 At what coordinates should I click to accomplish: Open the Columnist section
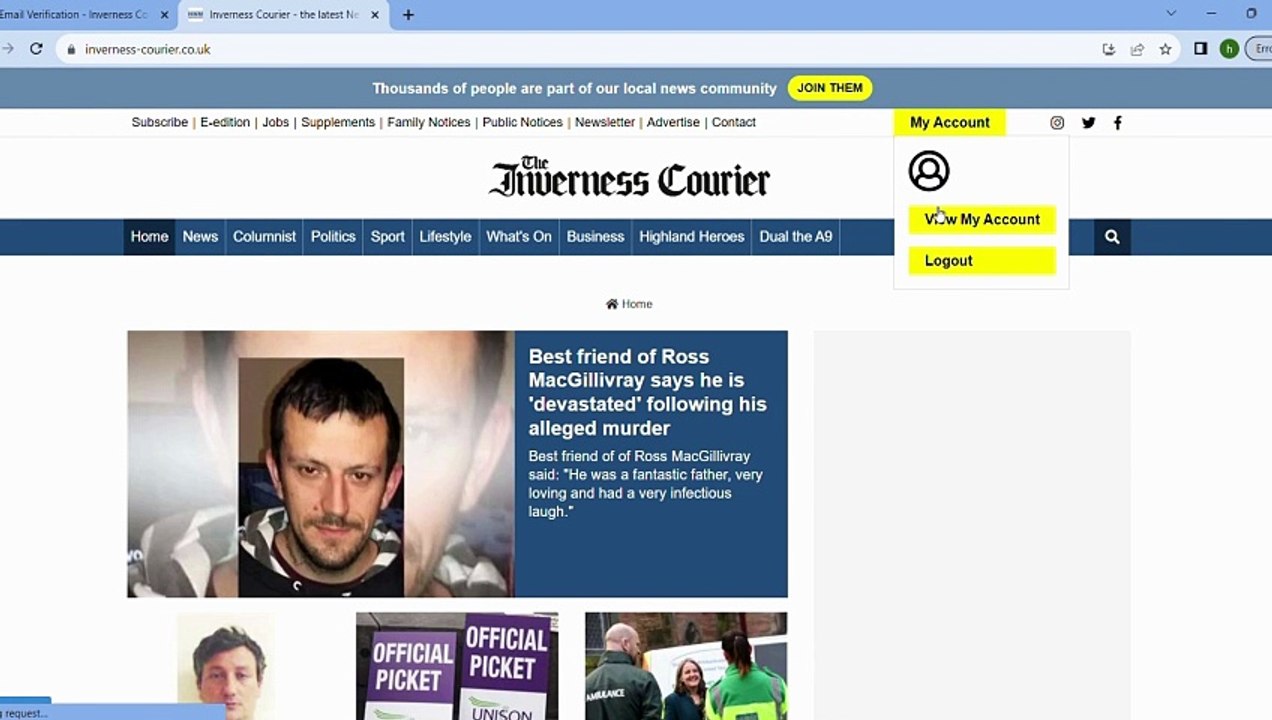(x=264, y=237)
